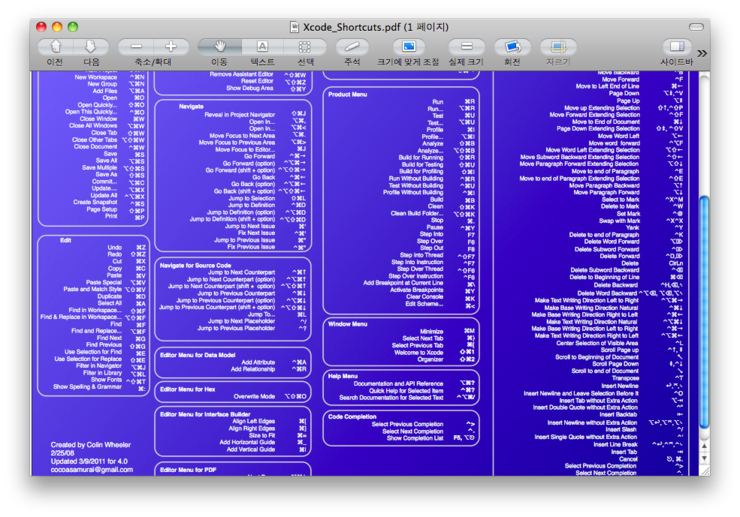This screenshot has width=740, height=517.
Task: Click 'Add Breakpoint at Current Line' row
Action: click(419, 283)
